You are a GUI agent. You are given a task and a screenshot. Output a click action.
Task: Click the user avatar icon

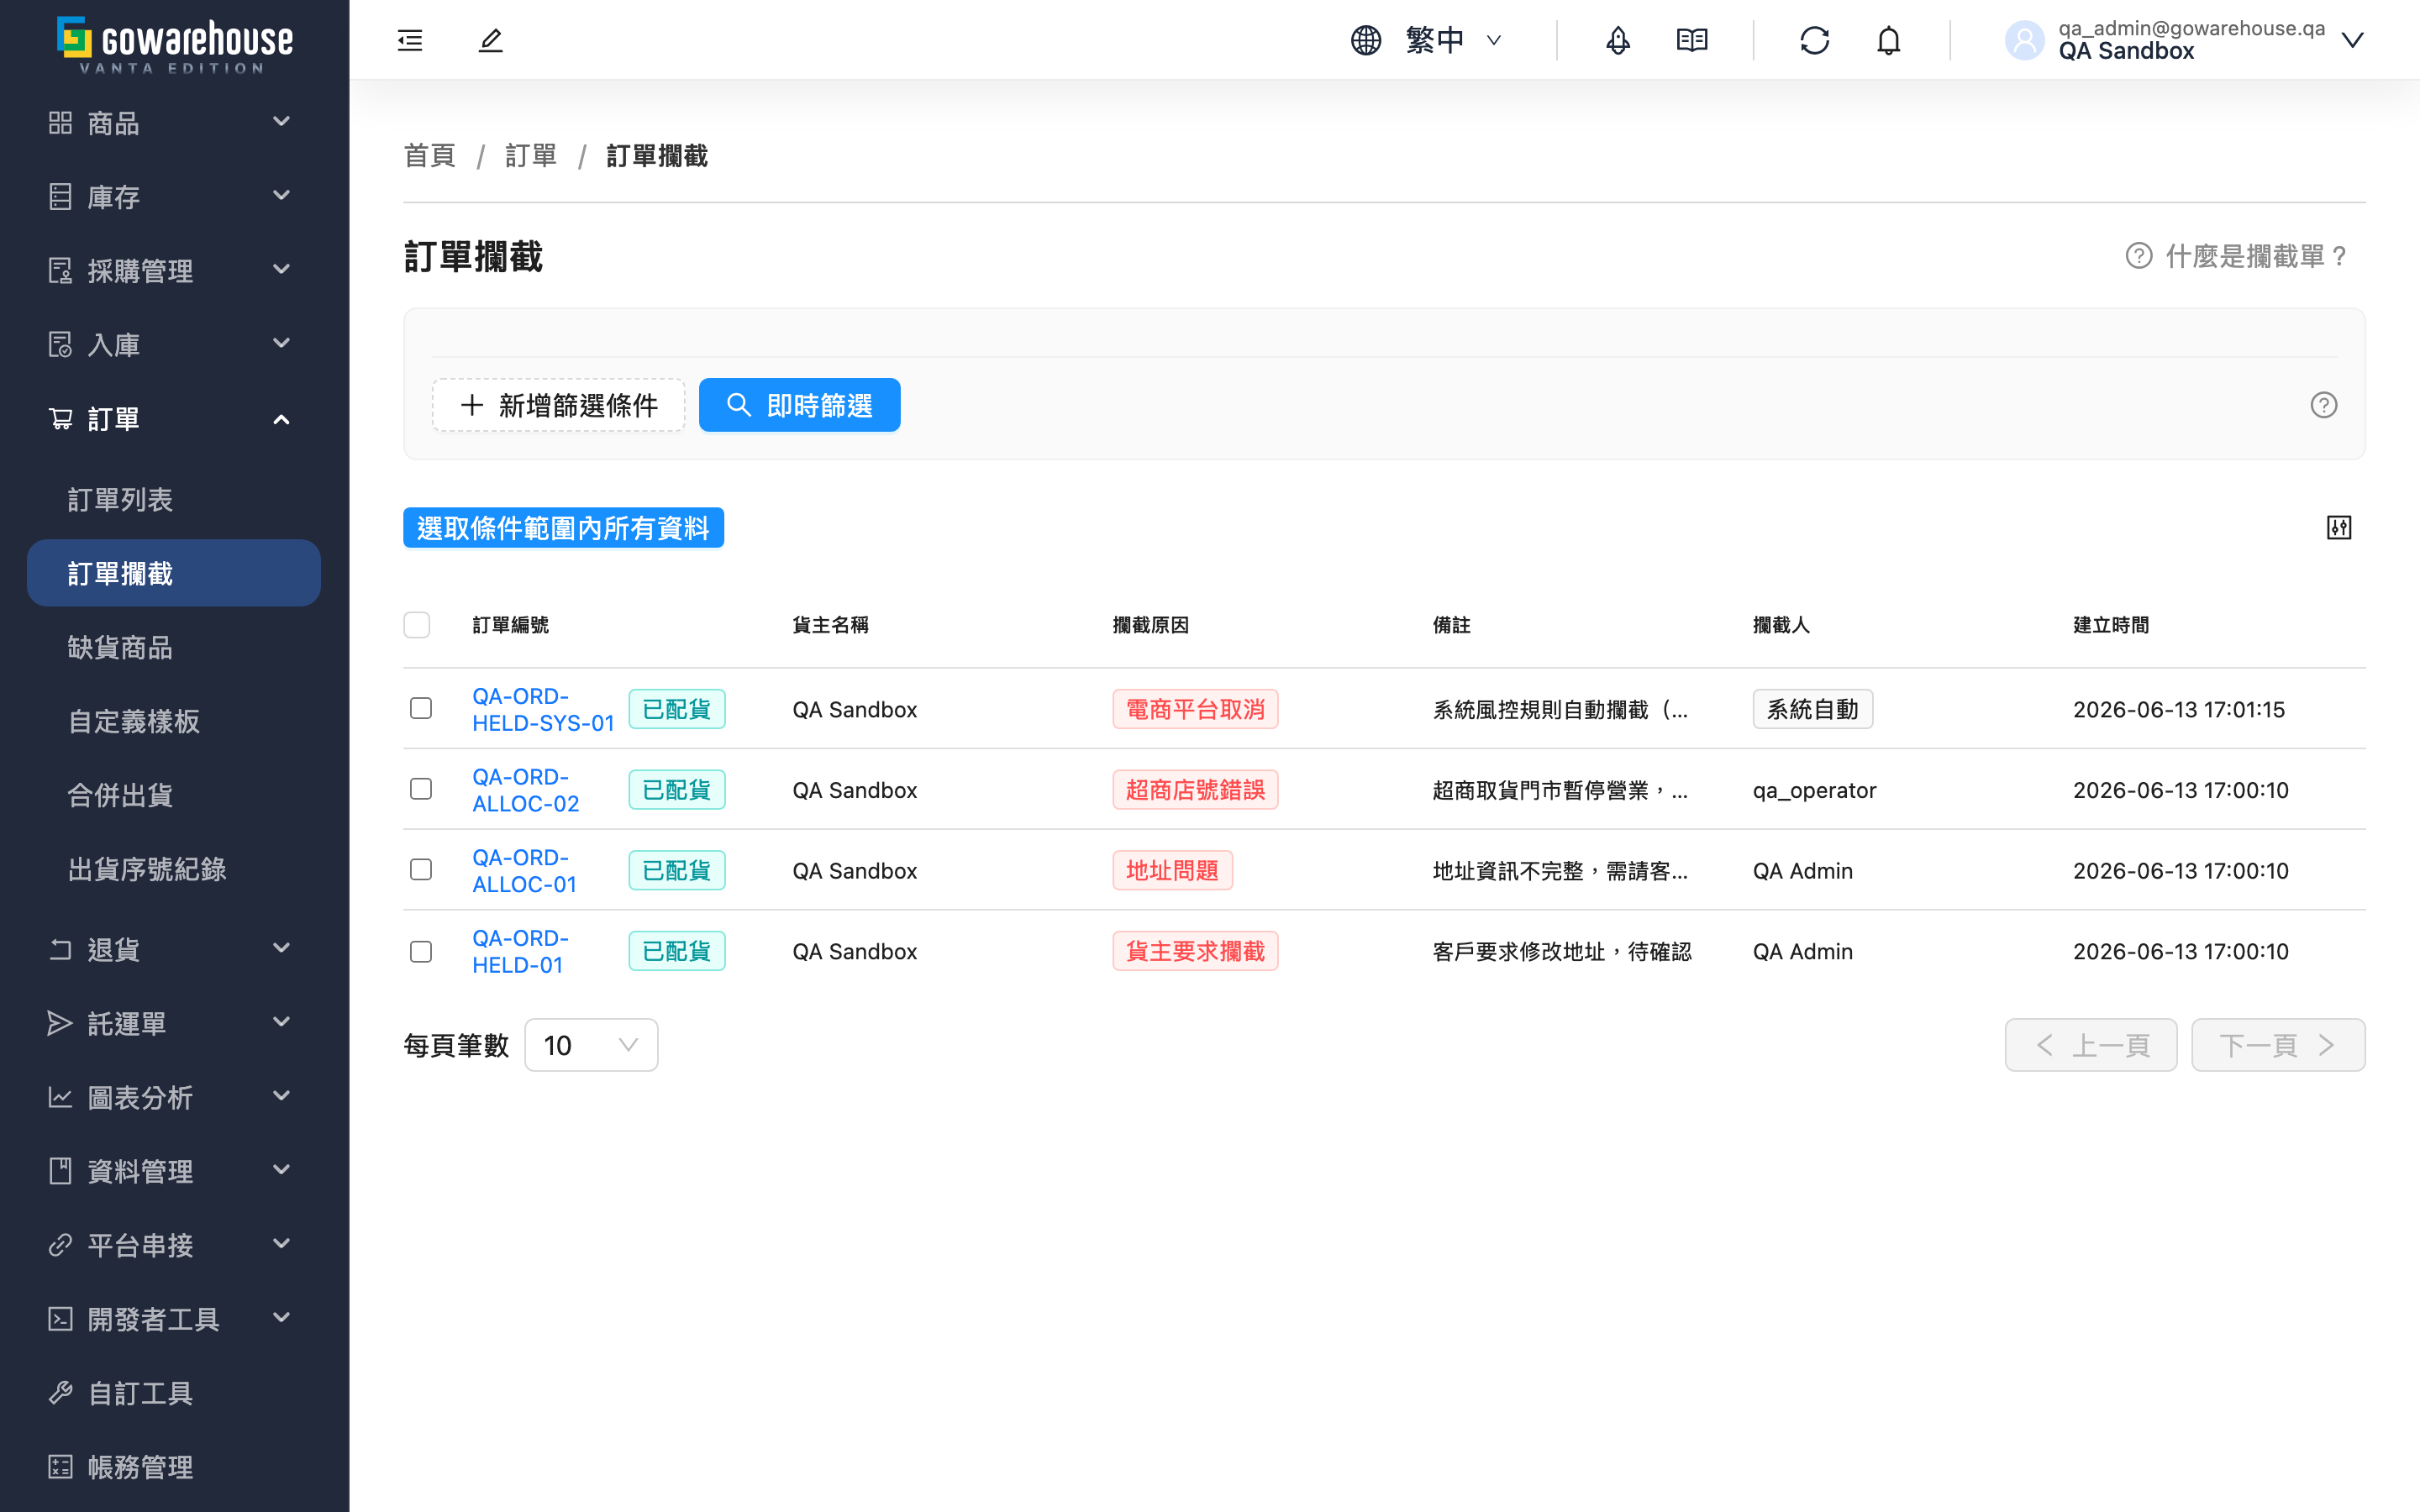pyautogui.click(x=2024, y=40)
